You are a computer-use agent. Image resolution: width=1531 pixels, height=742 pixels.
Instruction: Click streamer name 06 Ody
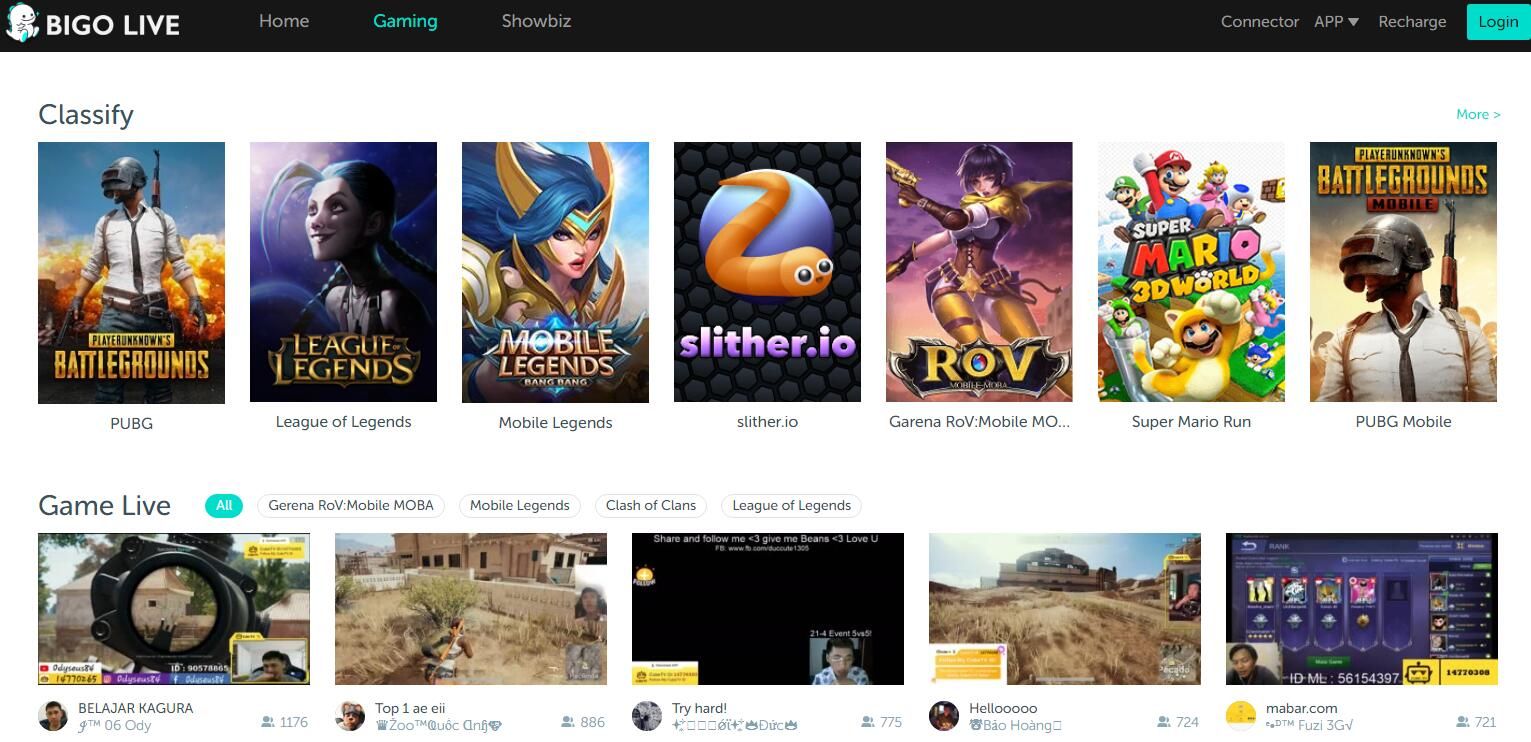point(114,725)
